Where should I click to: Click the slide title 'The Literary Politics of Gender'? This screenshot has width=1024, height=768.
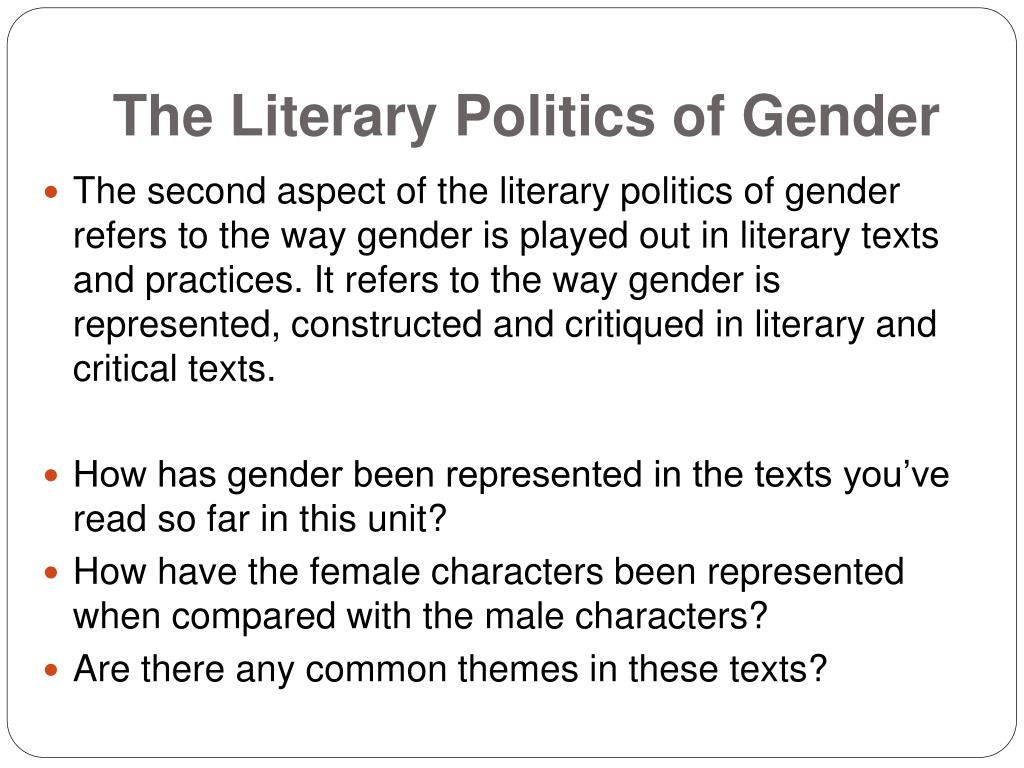coord(526,116)
